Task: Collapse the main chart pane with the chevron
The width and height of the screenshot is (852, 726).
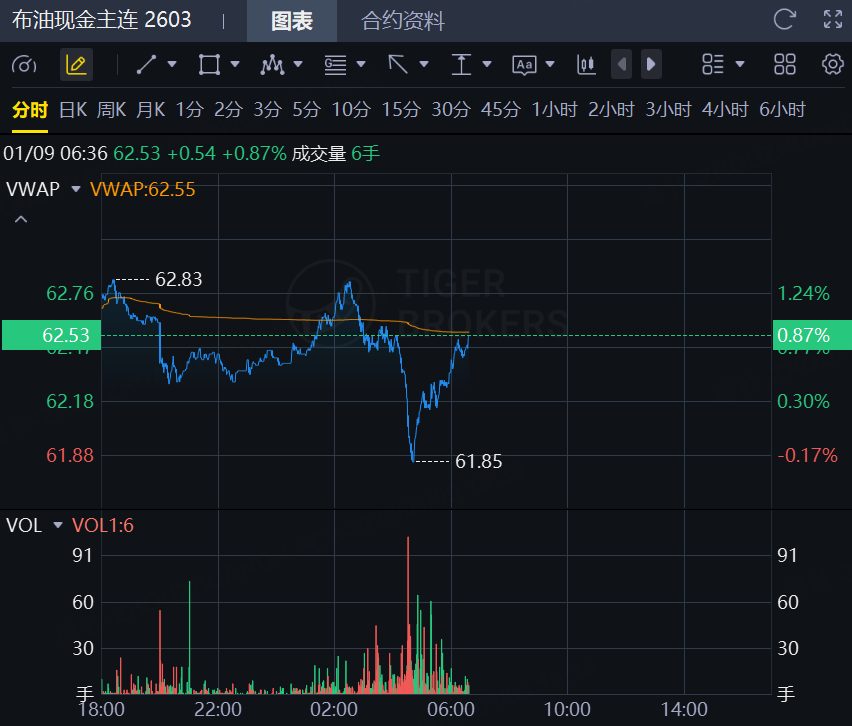Action: (21, 219)
